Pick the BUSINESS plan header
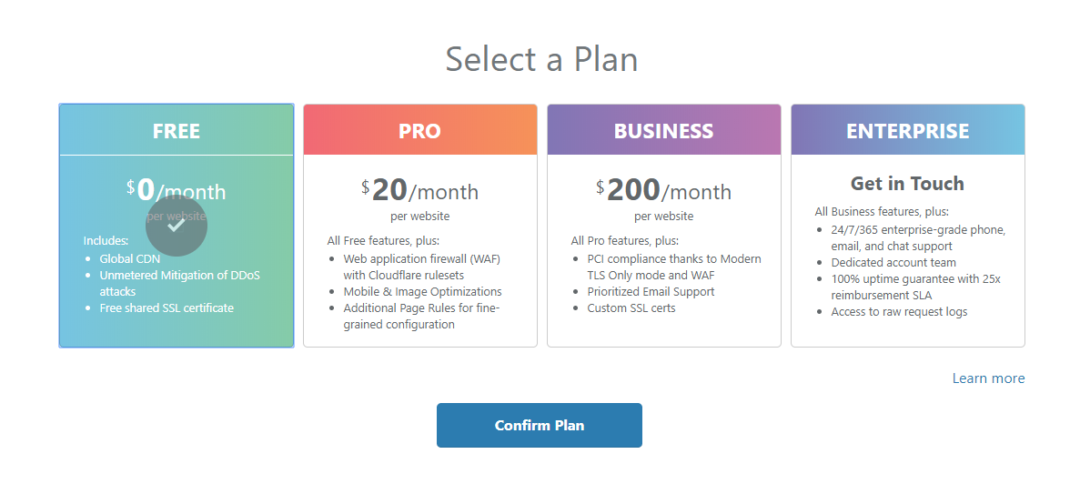The image size is (1080, 484). coord(663,131)
